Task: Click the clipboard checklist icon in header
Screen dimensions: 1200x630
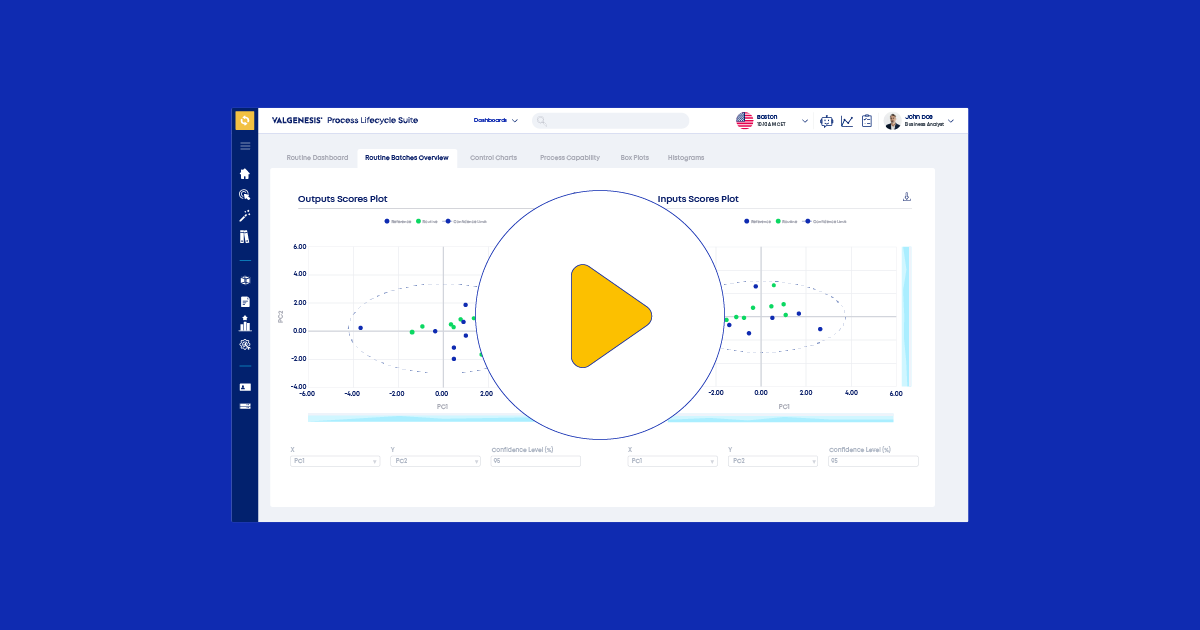Action: pos(867,121)
